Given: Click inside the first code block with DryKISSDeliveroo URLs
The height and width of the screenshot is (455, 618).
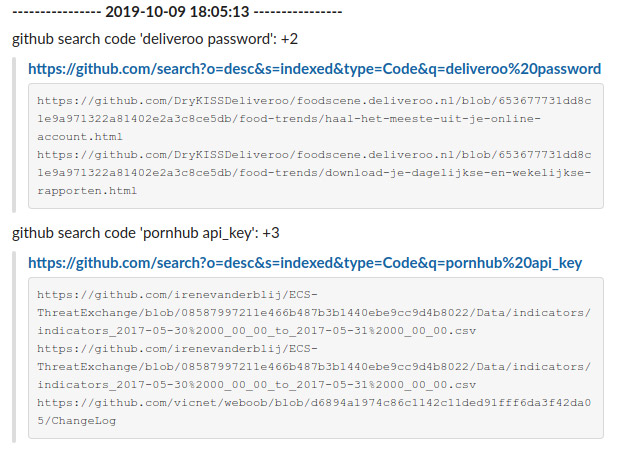Looking at the screenshot, I should pyautogui.click(x=316, y=146).
